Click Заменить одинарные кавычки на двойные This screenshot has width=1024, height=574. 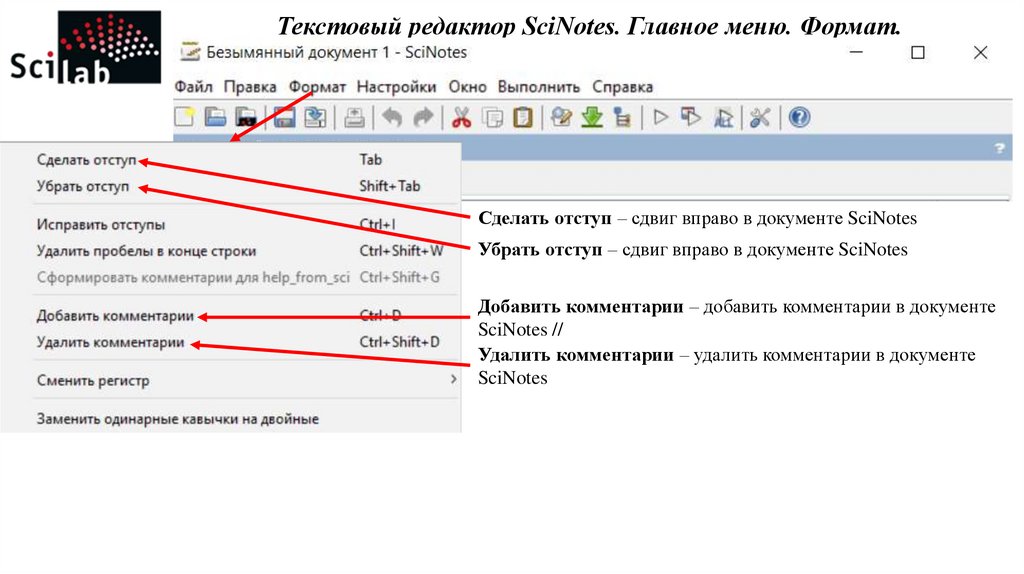177,419
